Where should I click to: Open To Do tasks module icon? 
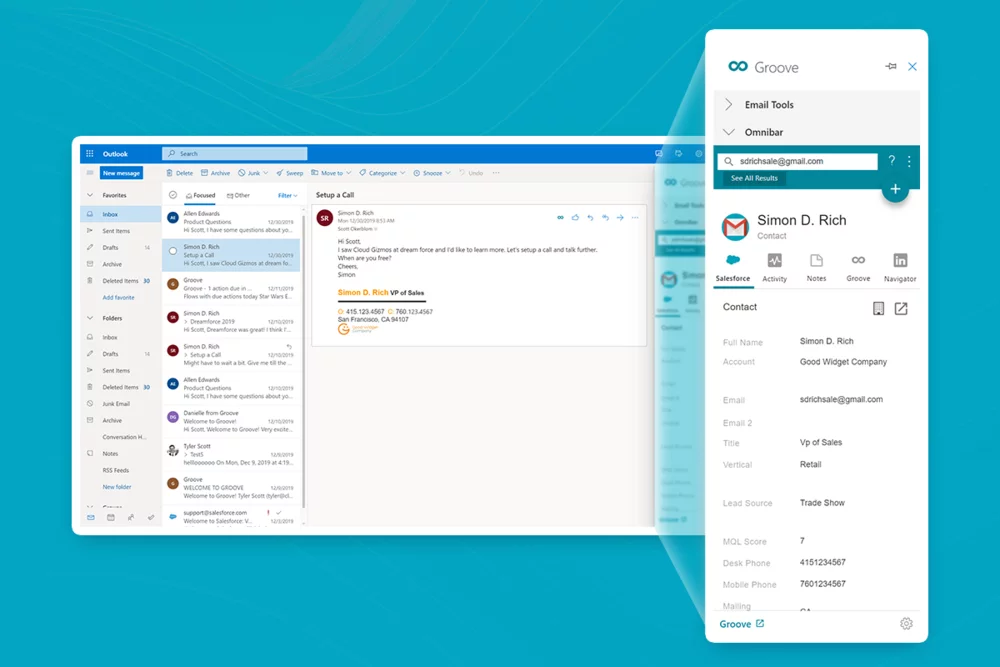[151, 517]
